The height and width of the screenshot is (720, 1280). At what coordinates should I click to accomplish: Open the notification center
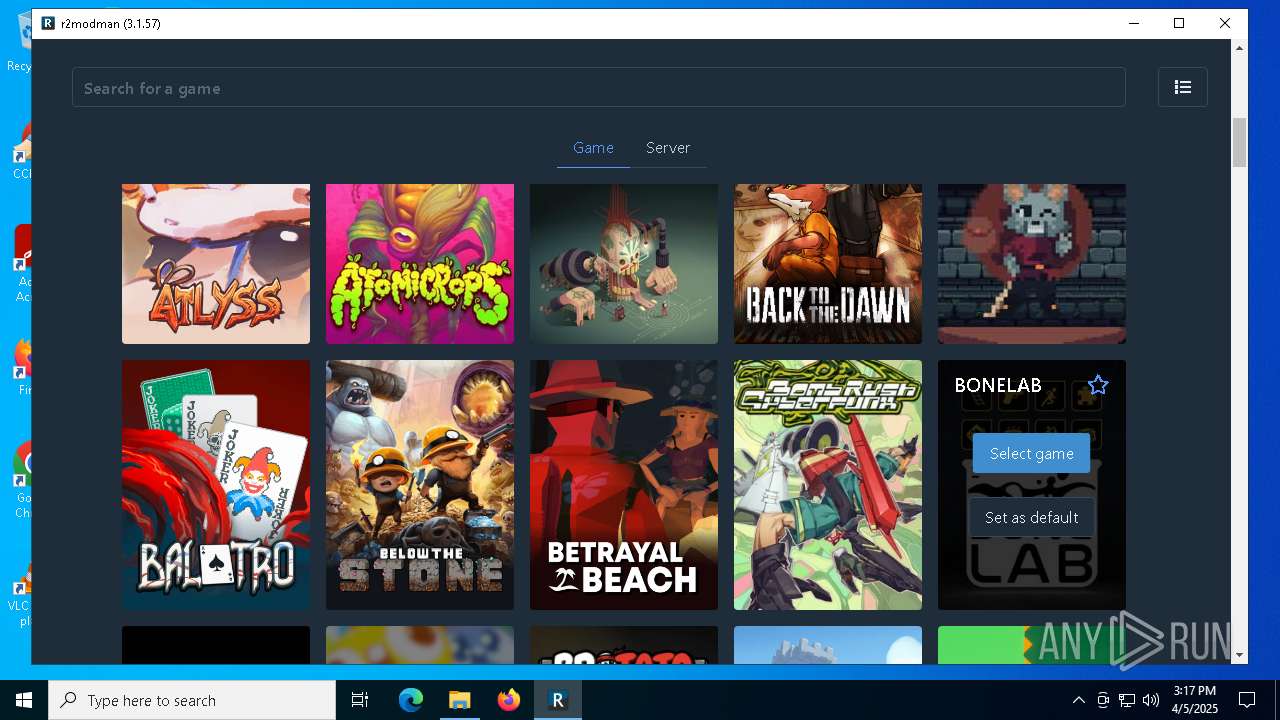click(1247, 700)
